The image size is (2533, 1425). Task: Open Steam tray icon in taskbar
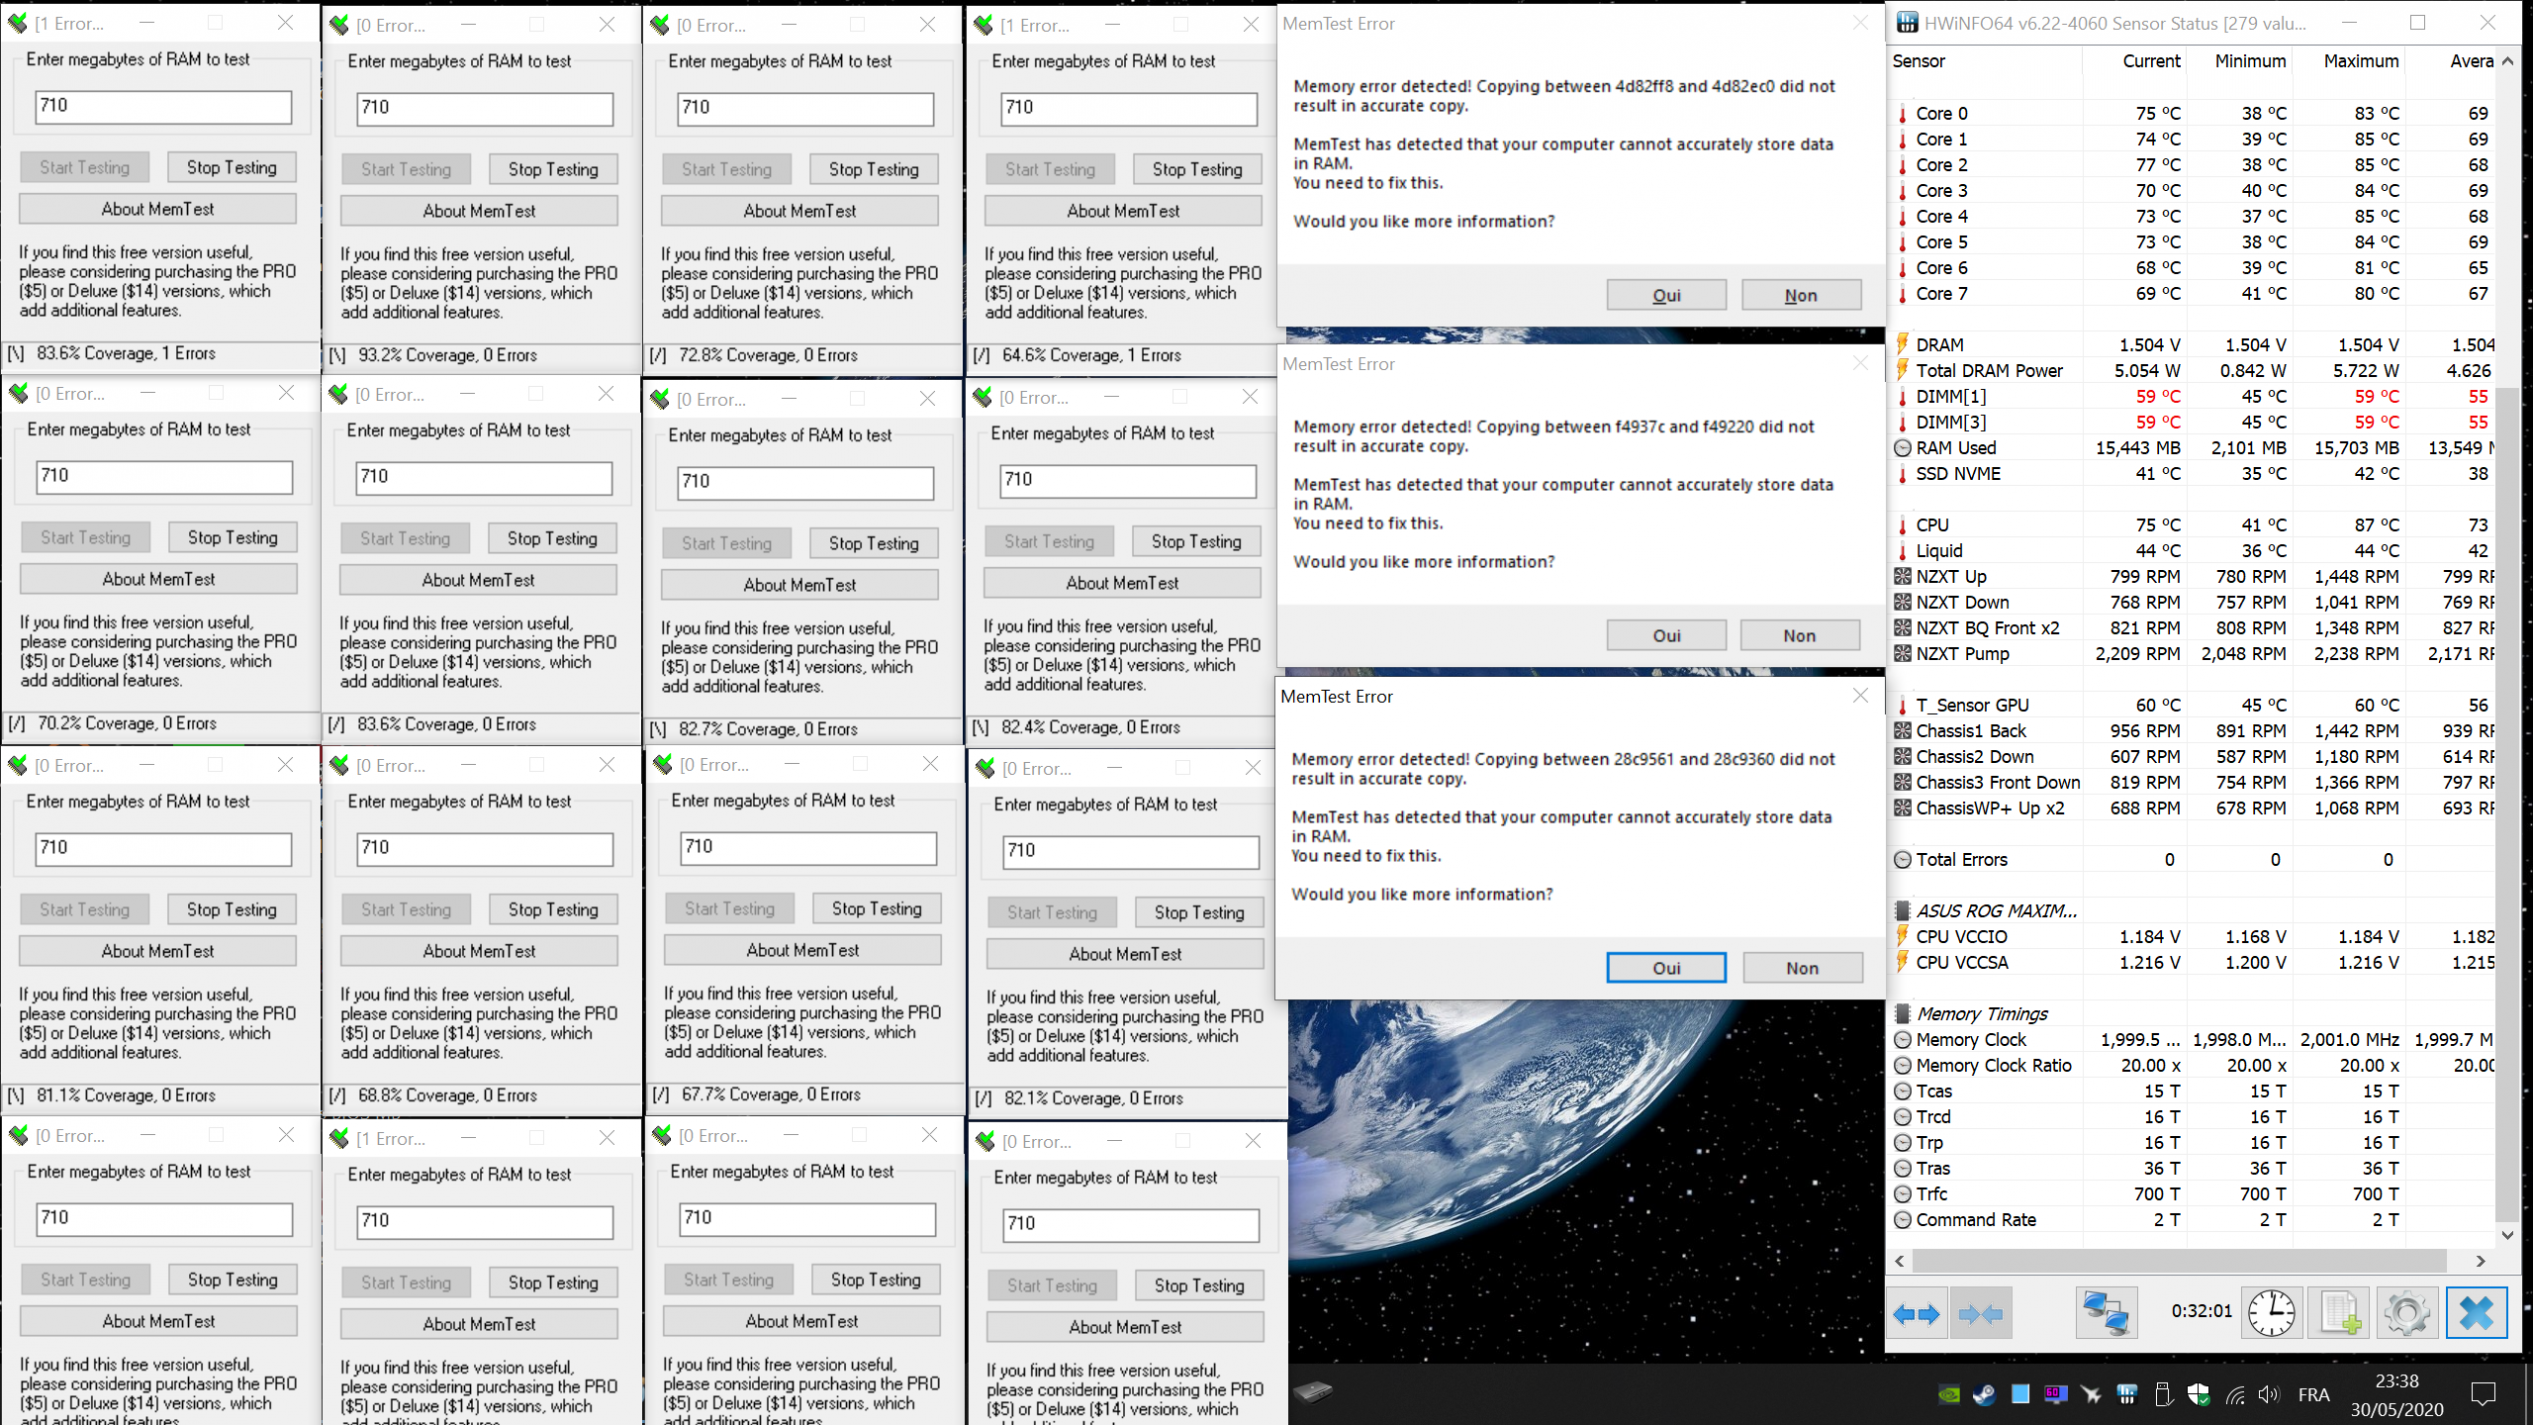pyautogui.click(x=1984, y=1394)
